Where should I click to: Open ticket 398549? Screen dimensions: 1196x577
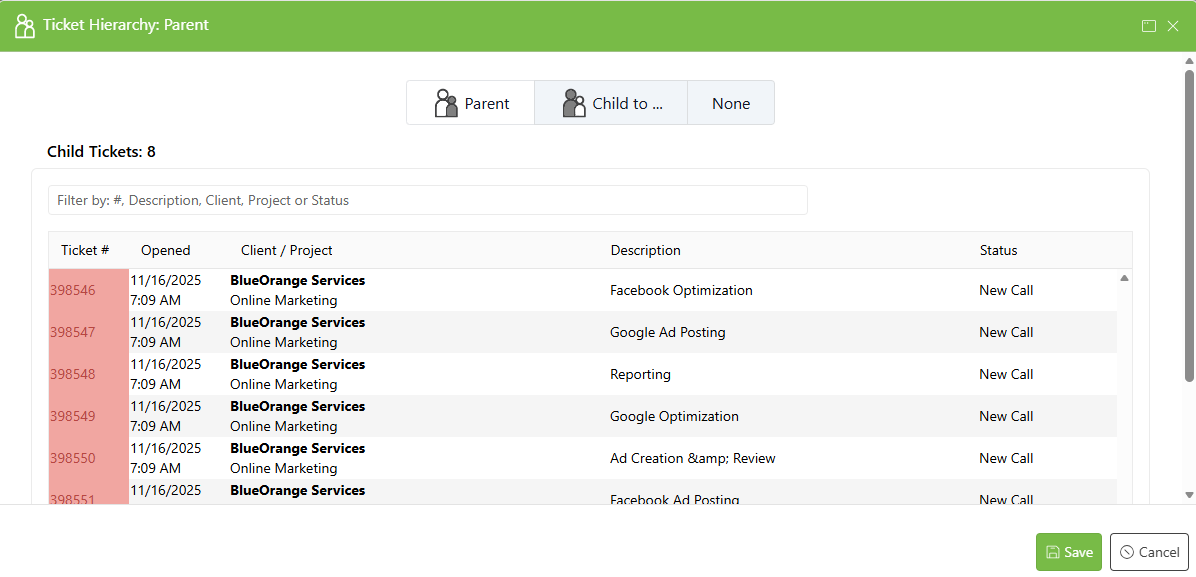point(72,417)
